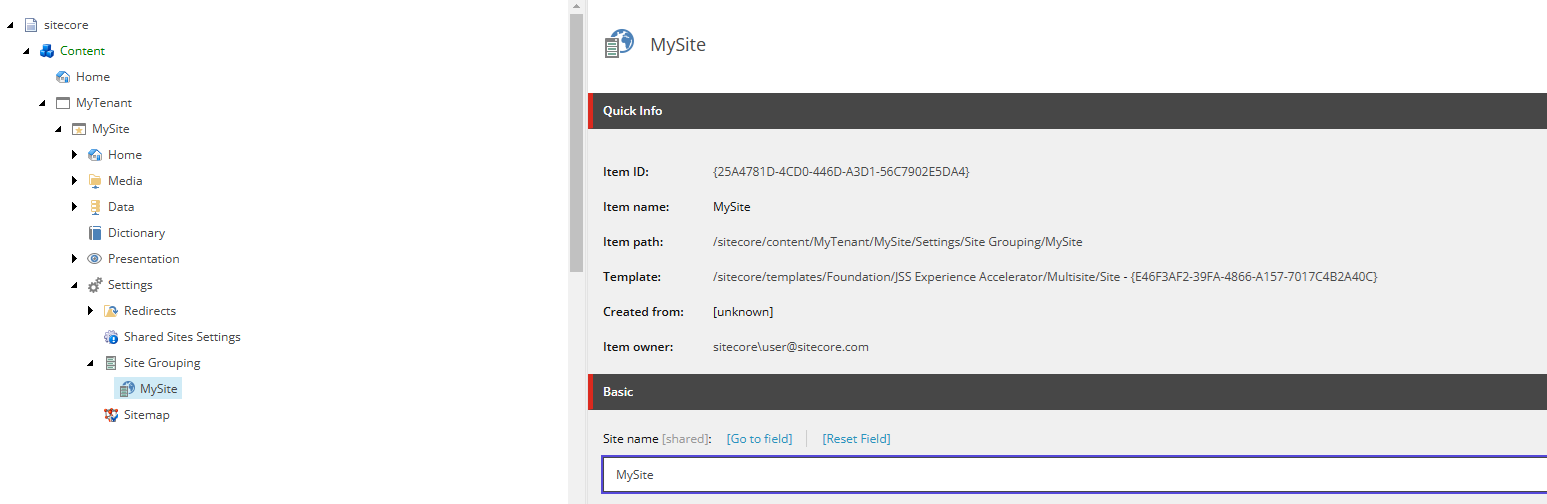
Task: Expand the Presentation node
Action: coord(75,258)
